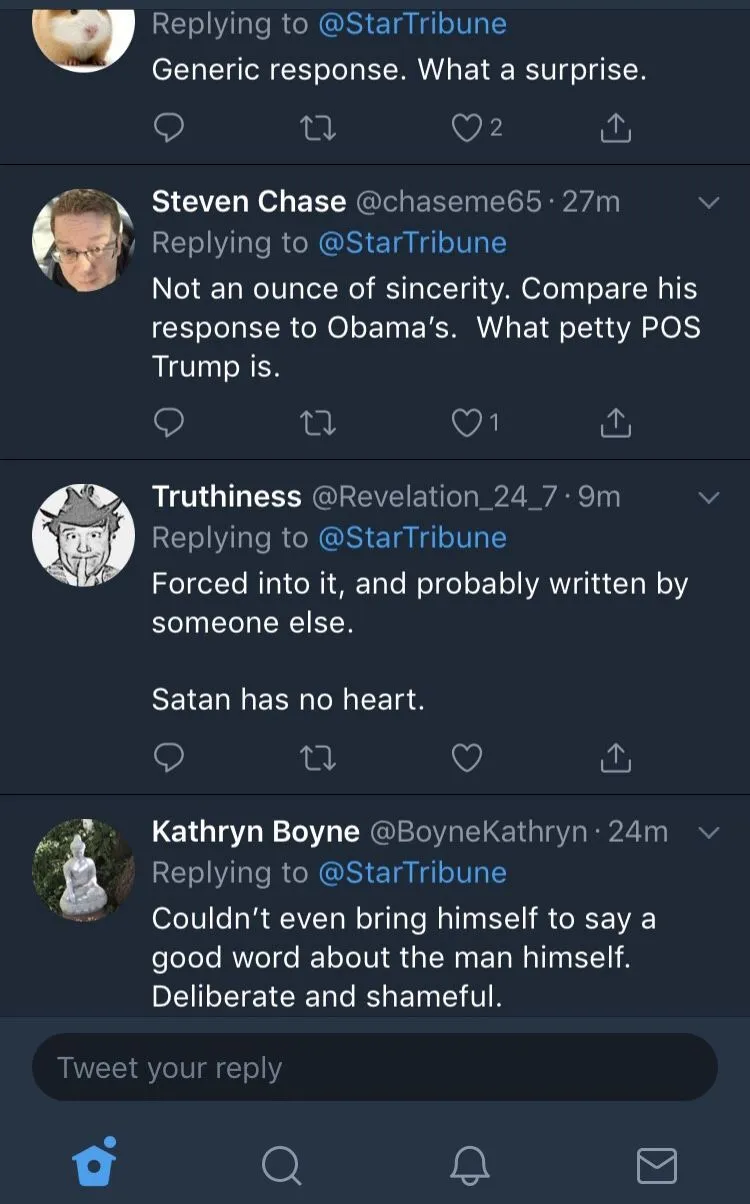Image resolution: width=750 pixels, height=1204 pixels.
Task: Tap the 'Tweet your reply' field
Action: (375, 1067)
